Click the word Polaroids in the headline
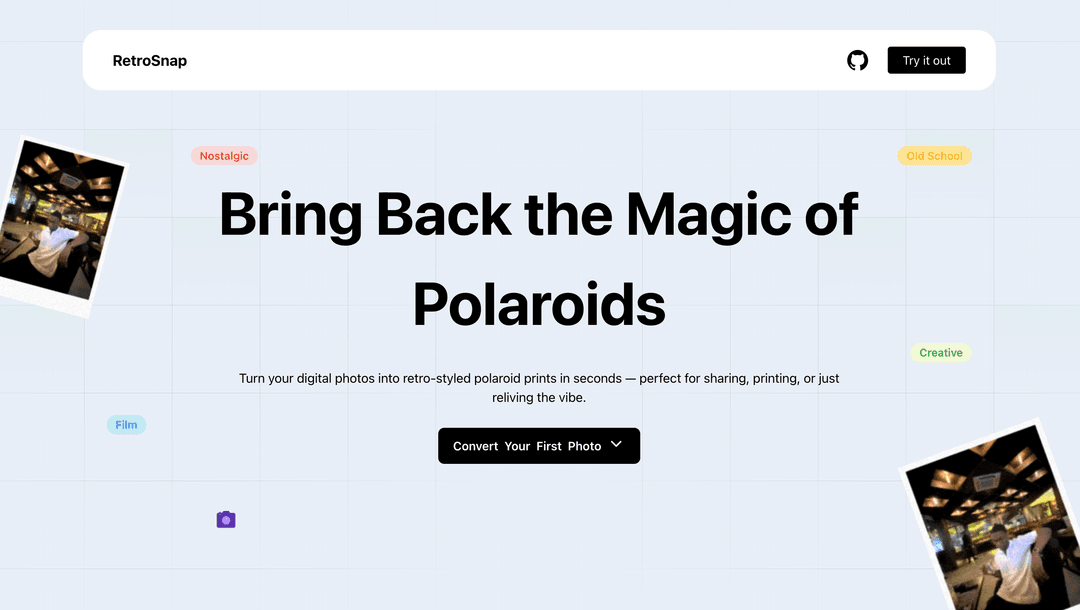This screenshot has width=1080, height=610. (539, 303)
